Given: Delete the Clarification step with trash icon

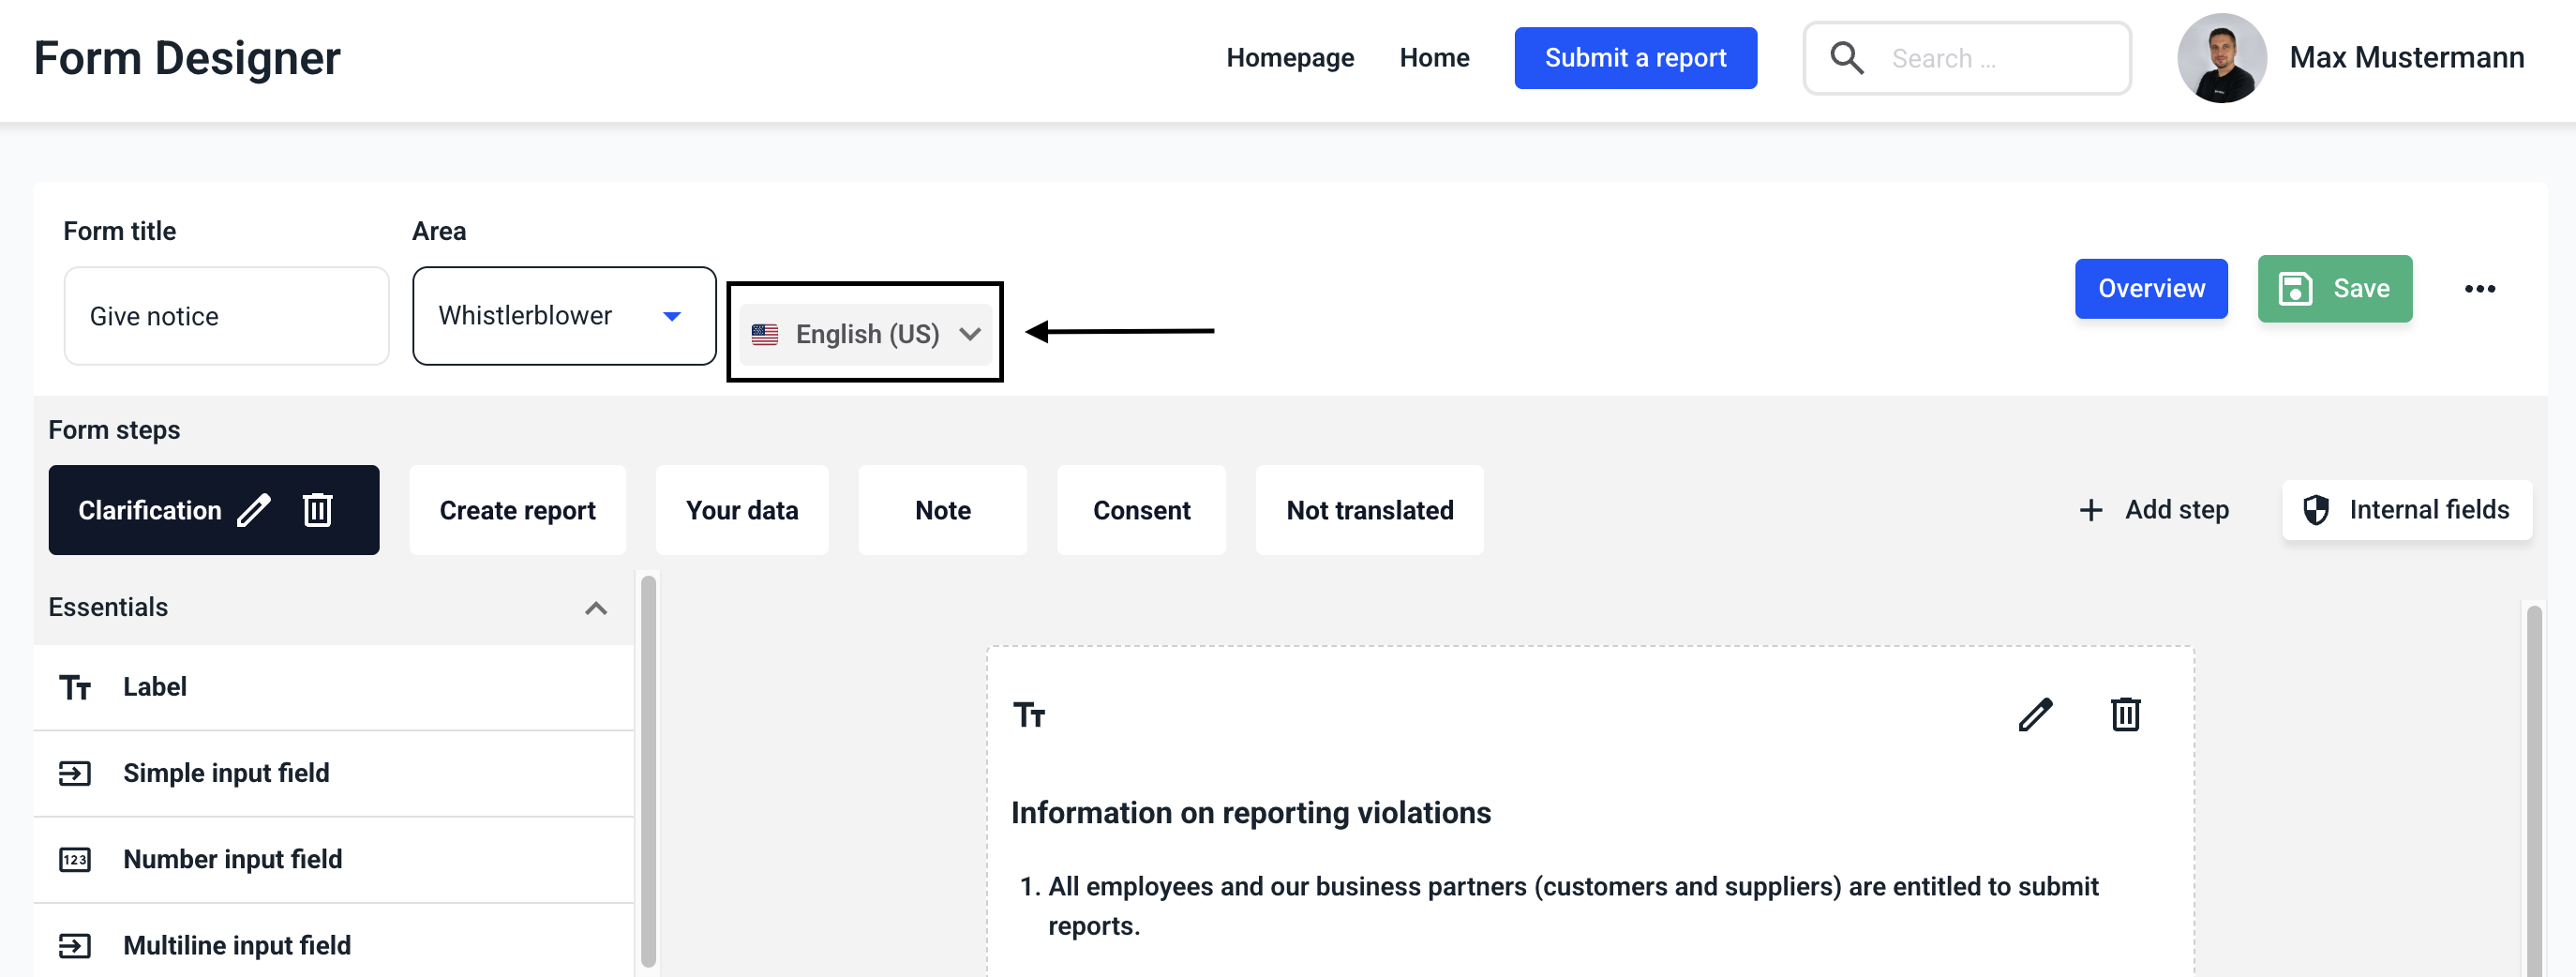Looking at the screenshot, I should click(x=318, y=510).
